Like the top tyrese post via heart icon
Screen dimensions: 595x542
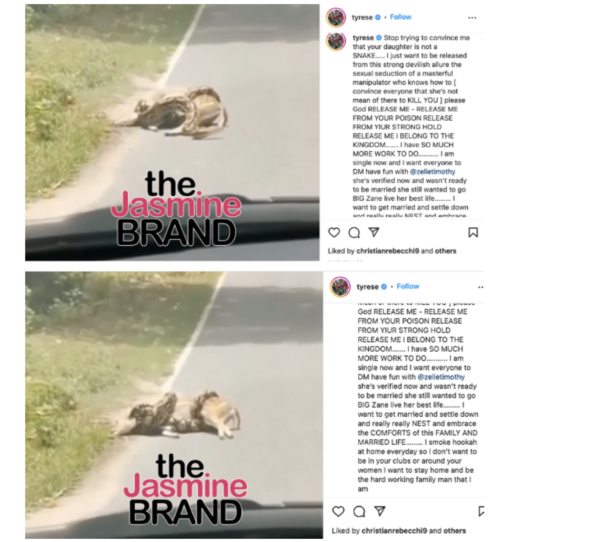click(x=334, y=232)
